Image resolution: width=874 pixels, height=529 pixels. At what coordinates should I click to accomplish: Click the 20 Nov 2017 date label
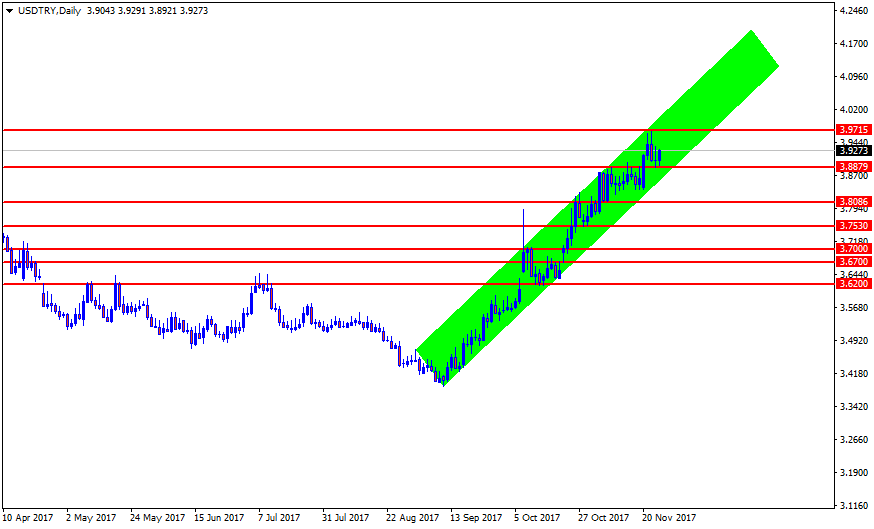point(668,518)
